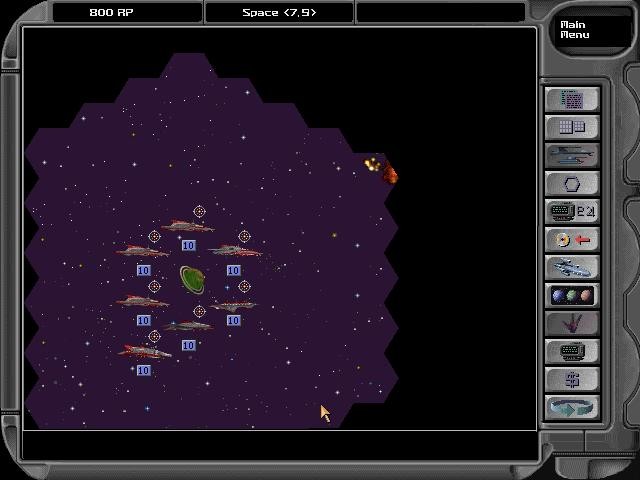Click the Space <7,9> coordinates readout
The height and width of the screenshot is (480, 640).
279,12
